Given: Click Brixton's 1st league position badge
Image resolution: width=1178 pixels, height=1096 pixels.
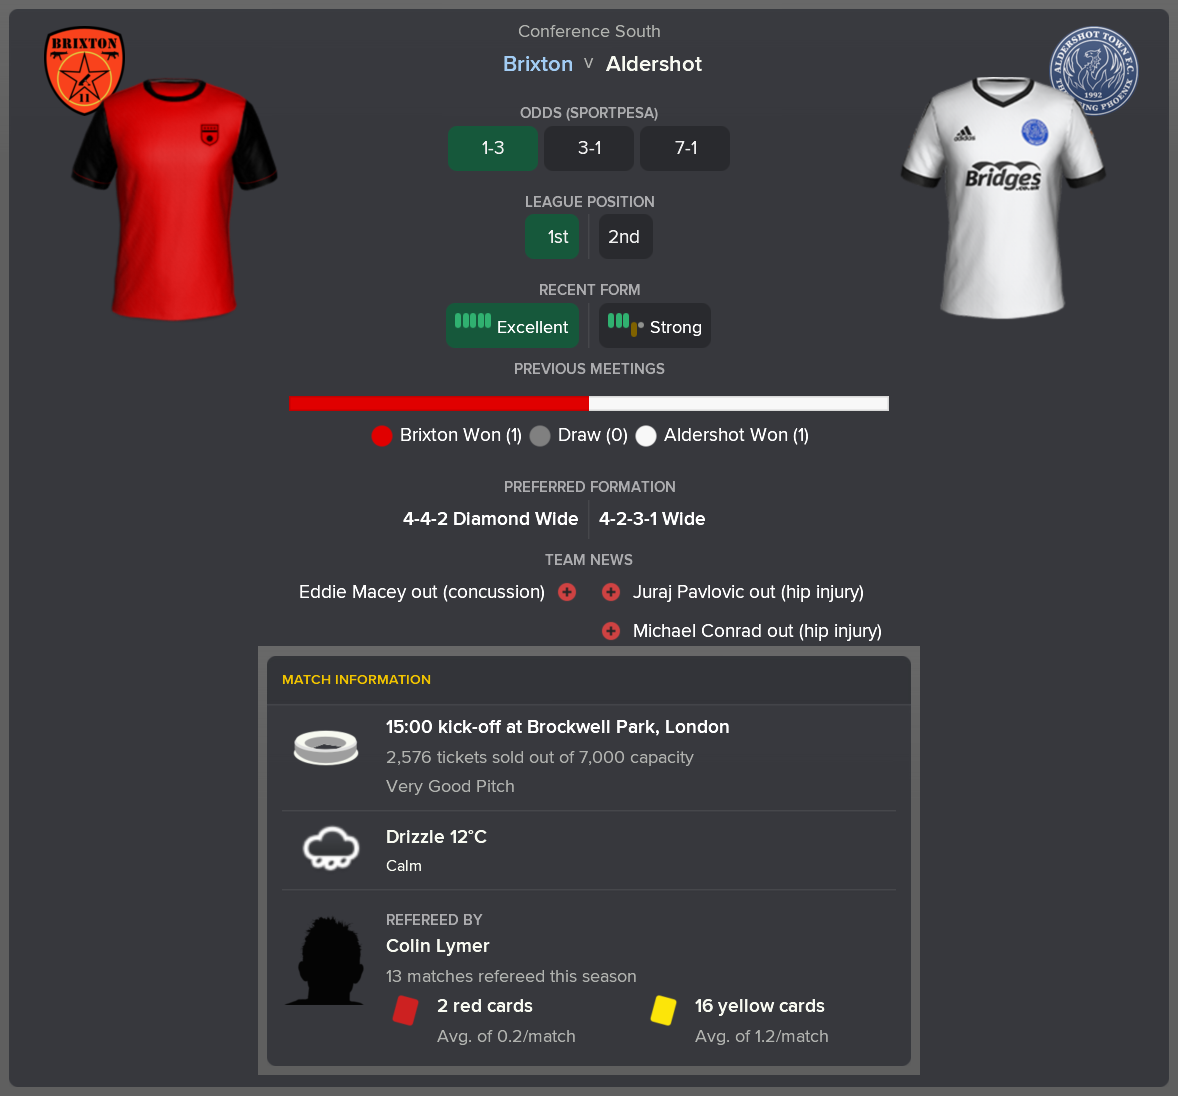Looking at the screenshot, I should 552,237.
